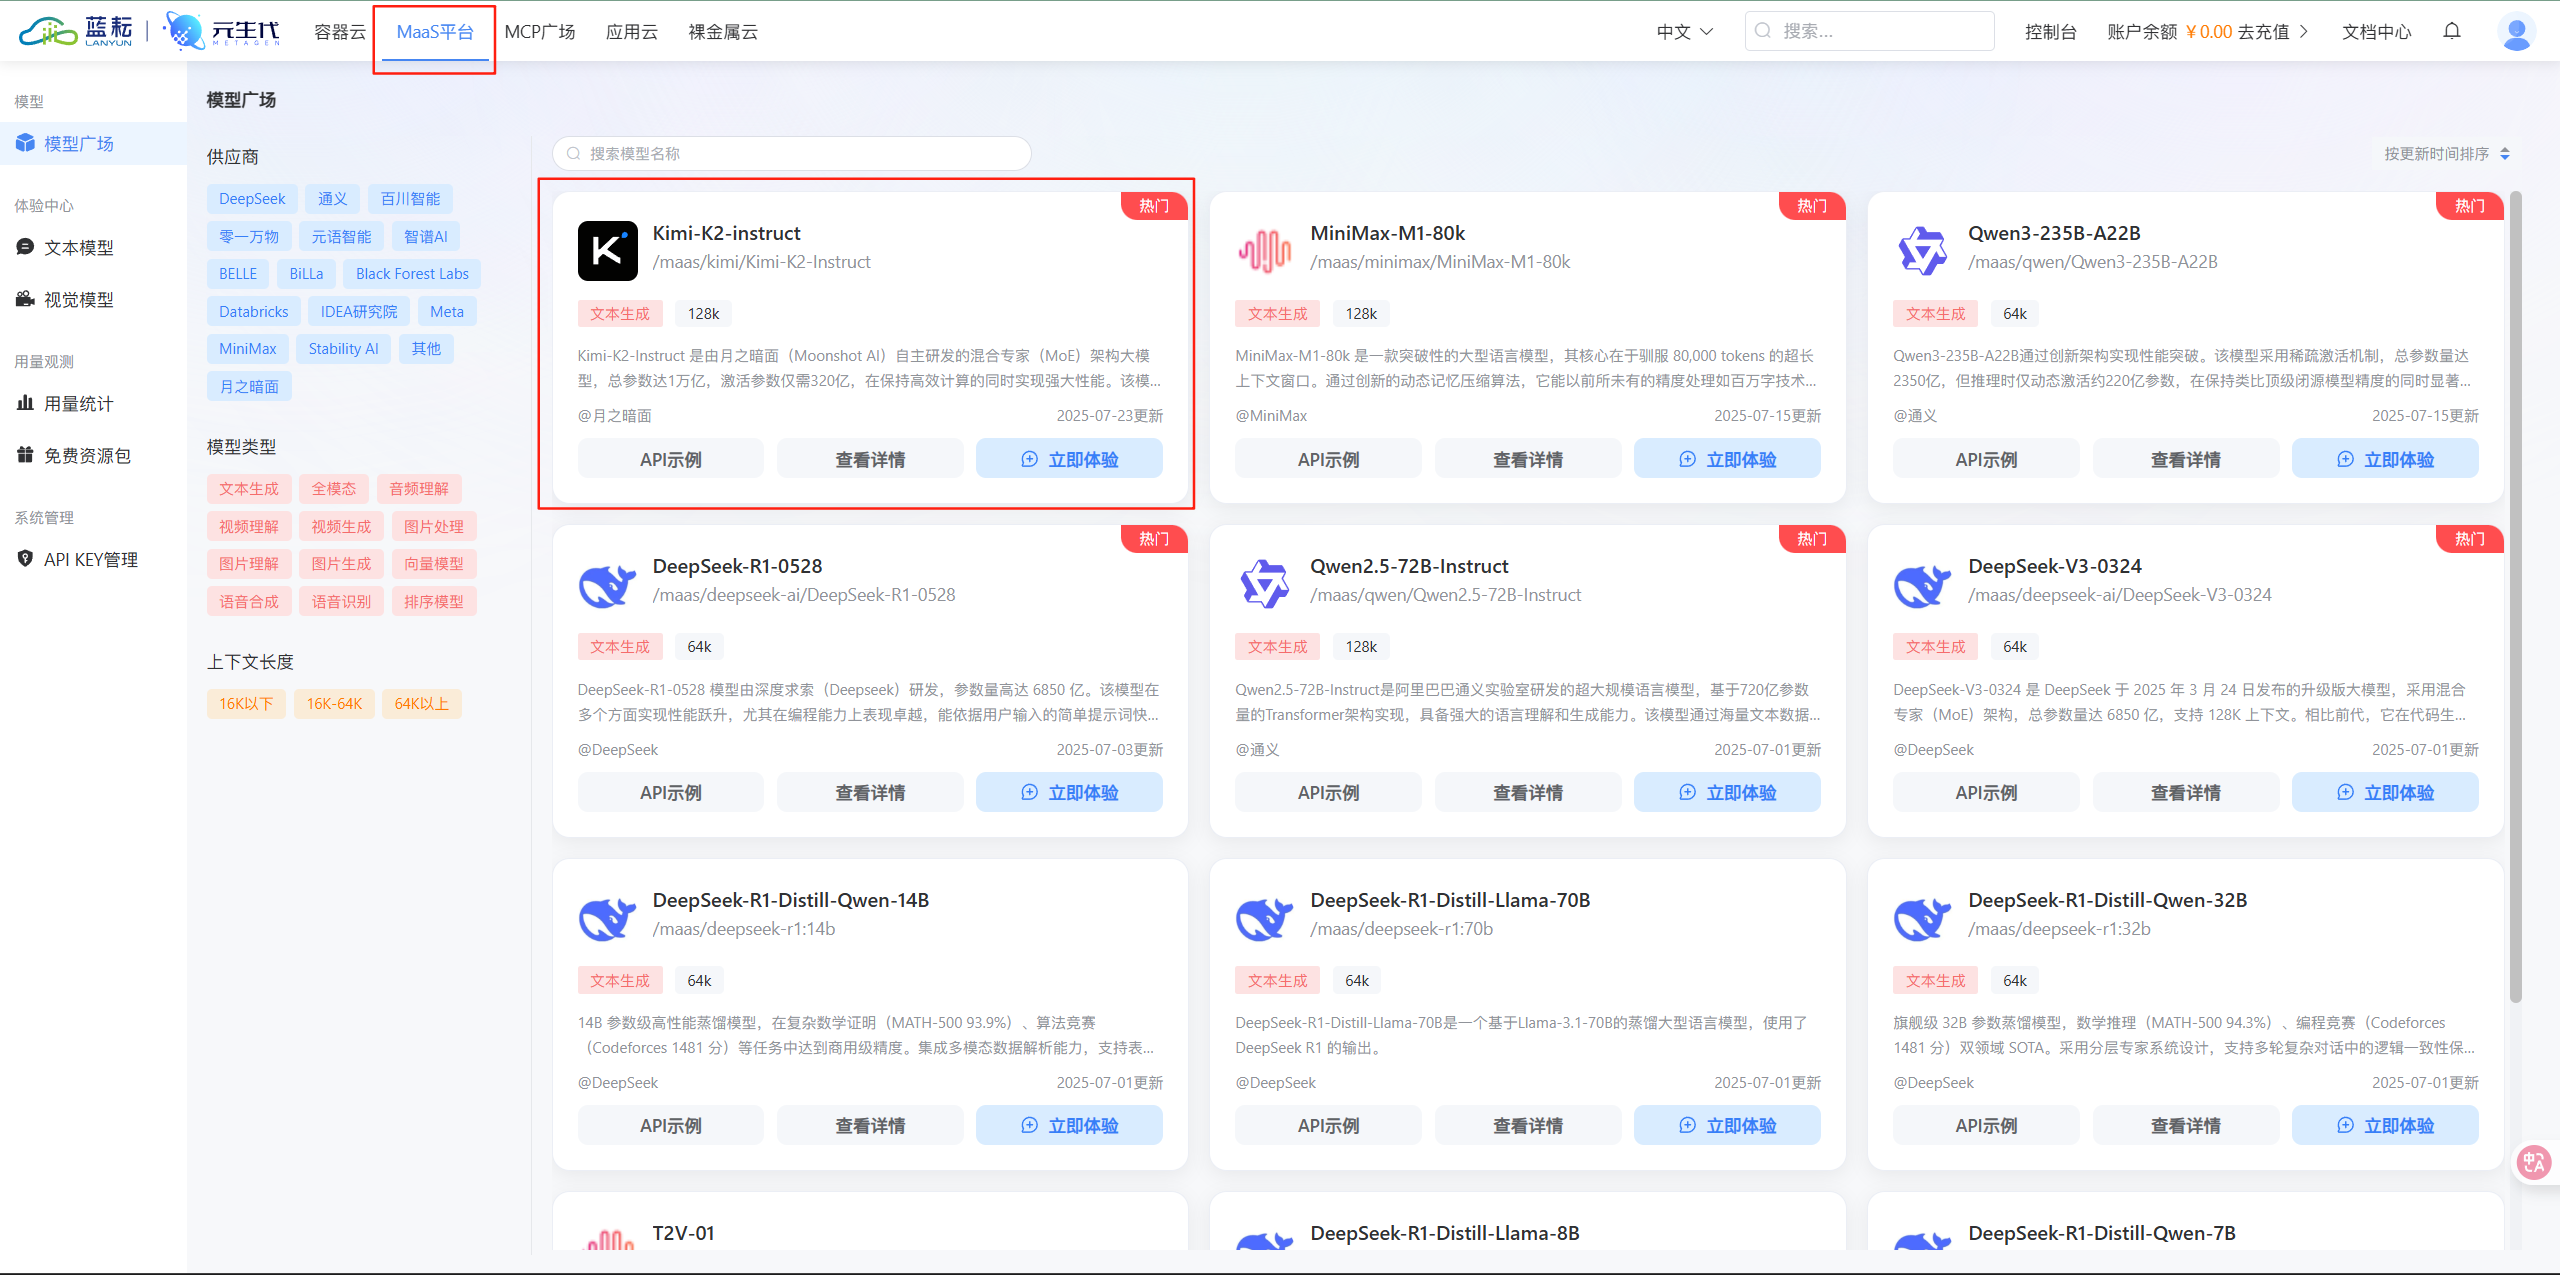Toggle the 64K以上 context length filter
Screen dimensions: 2560x1275
(x=421, y=704)
